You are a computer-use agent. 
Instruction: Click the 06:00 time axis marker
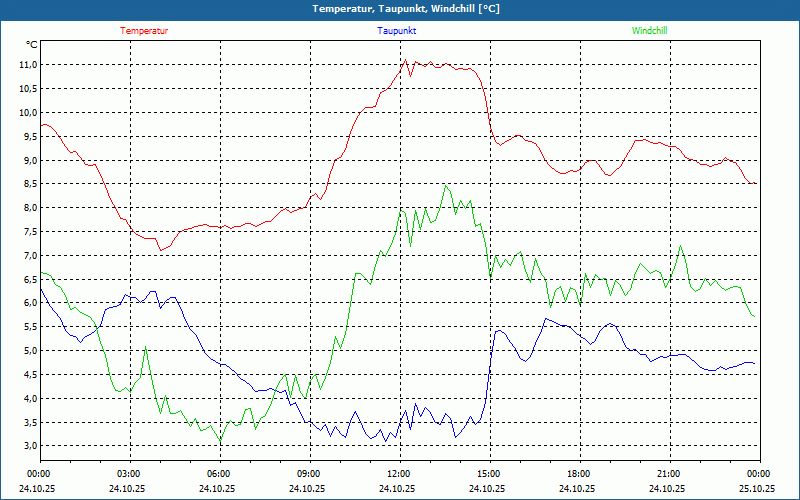[218, 474]
